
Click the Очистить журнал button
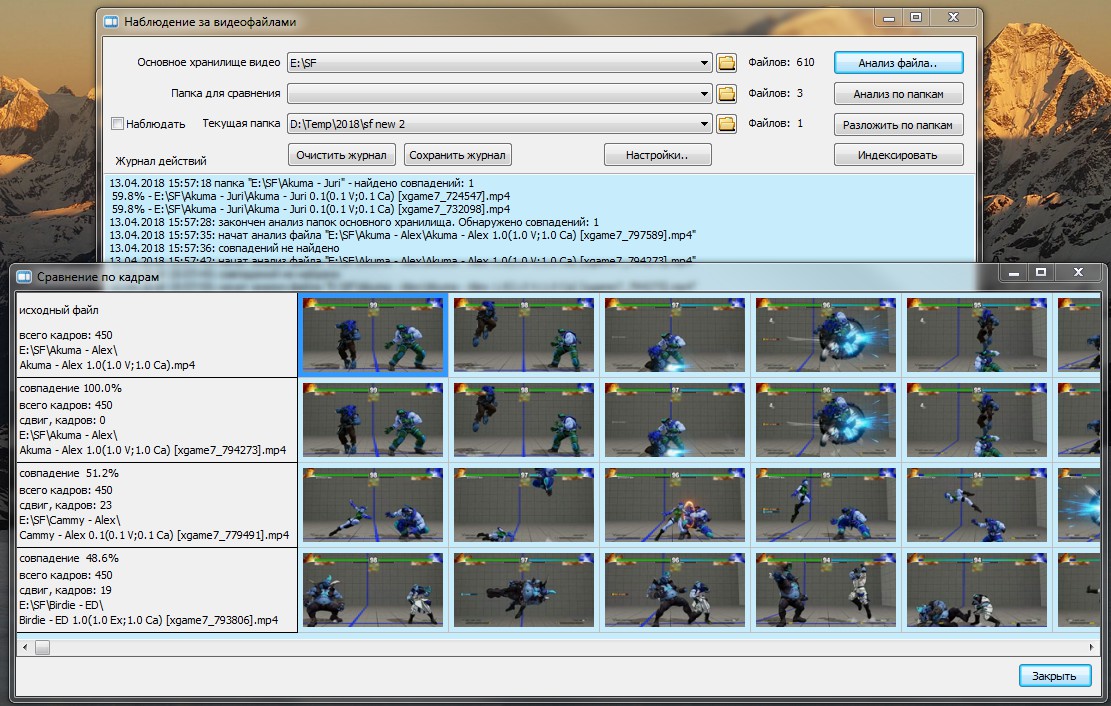(x=342, y=155)
